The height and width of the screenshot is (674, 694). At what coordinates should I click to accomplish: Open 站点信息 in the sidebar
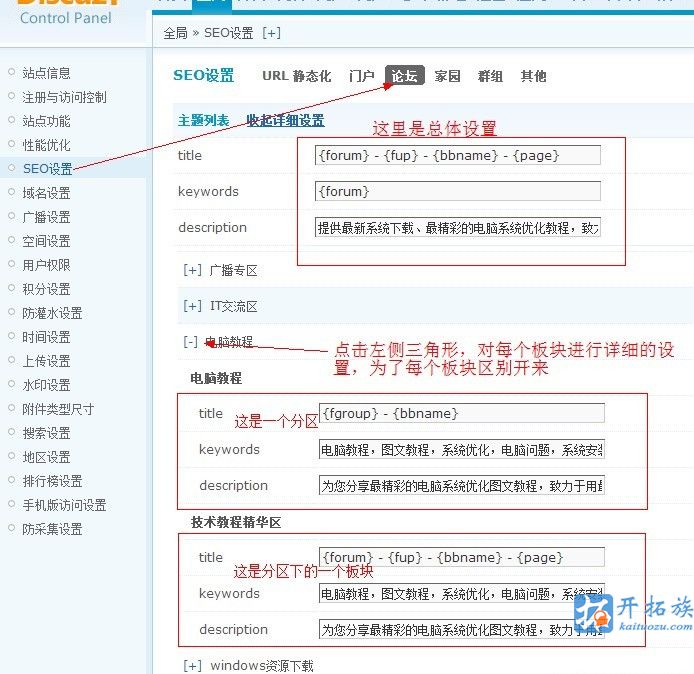coord(46,73)
